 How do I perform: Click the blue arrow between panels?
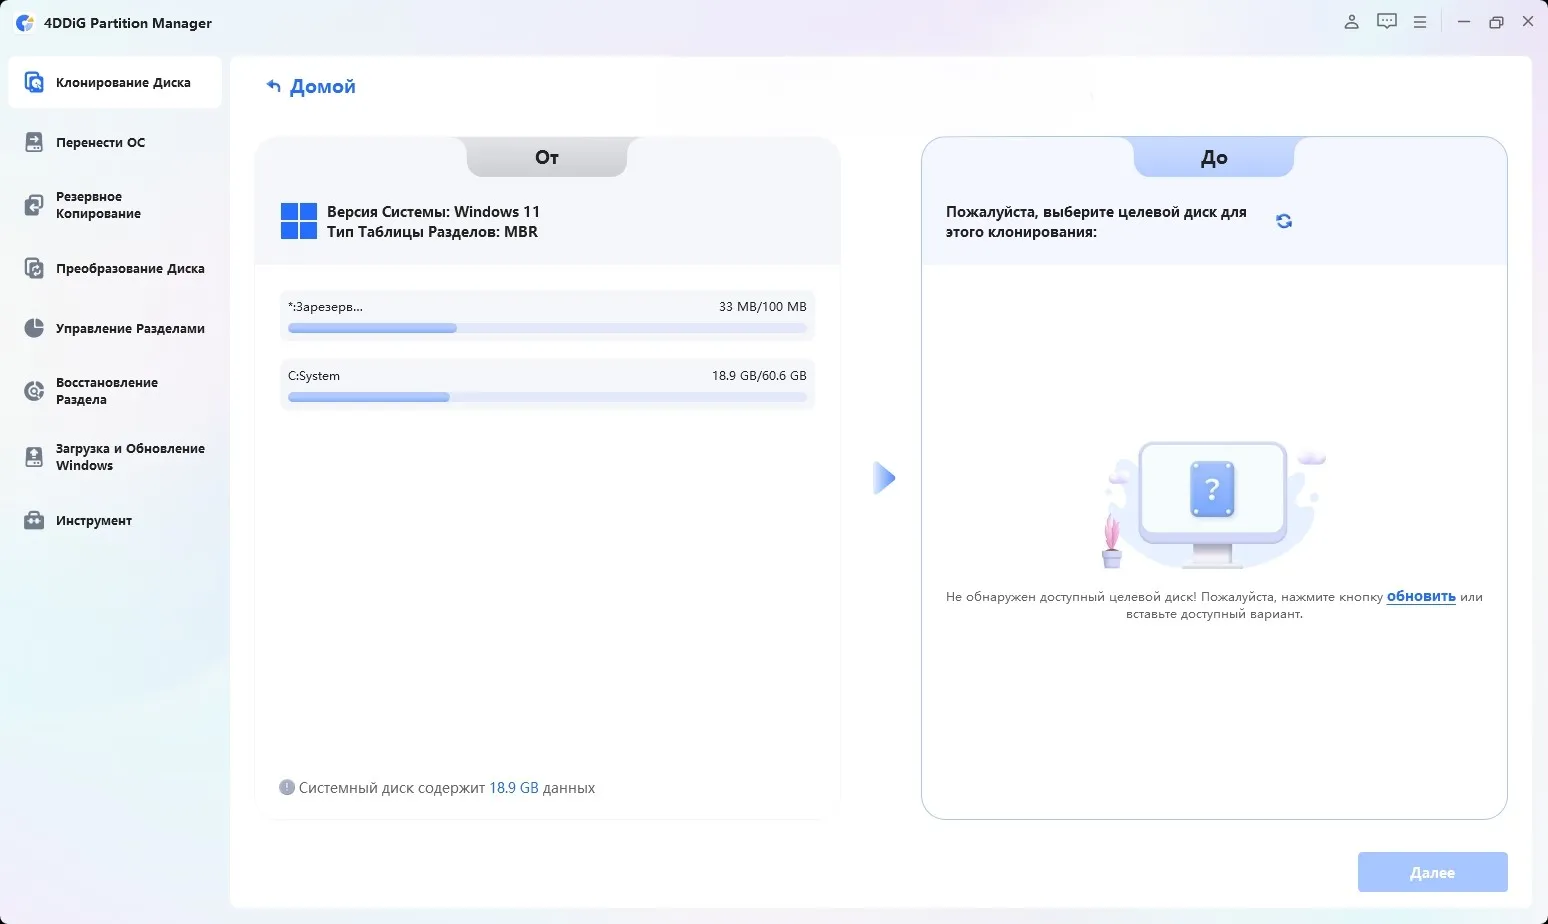tap(883, 478)
